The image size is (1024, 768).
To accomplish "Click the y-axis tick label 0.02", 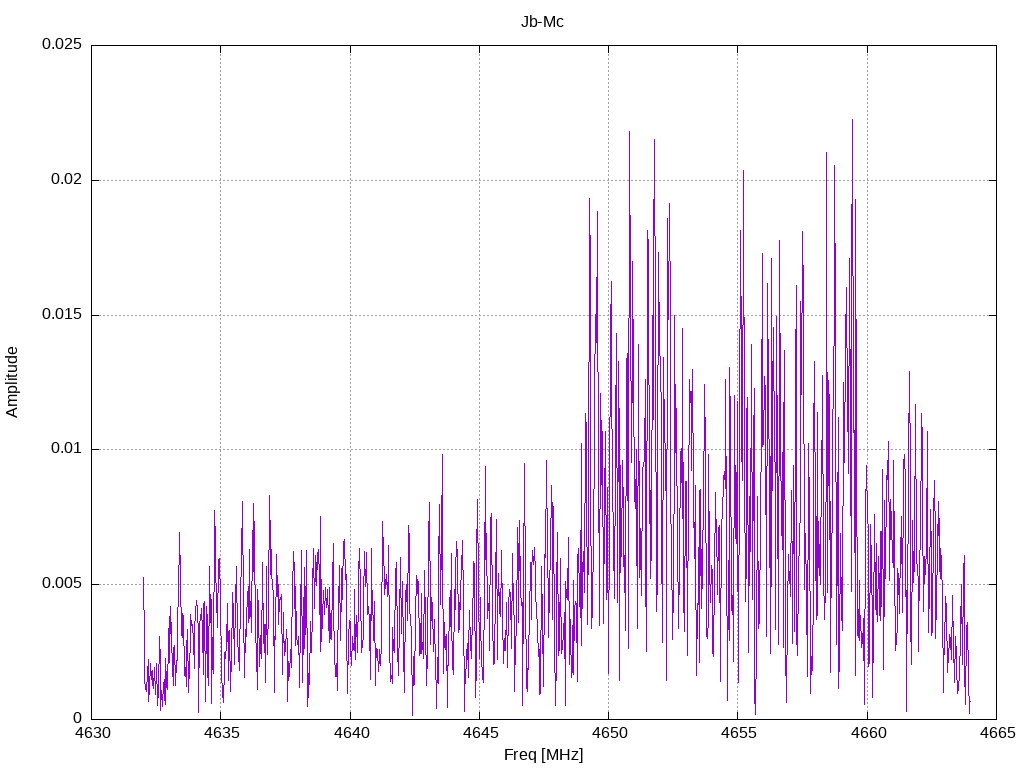I will pos(67,180).
